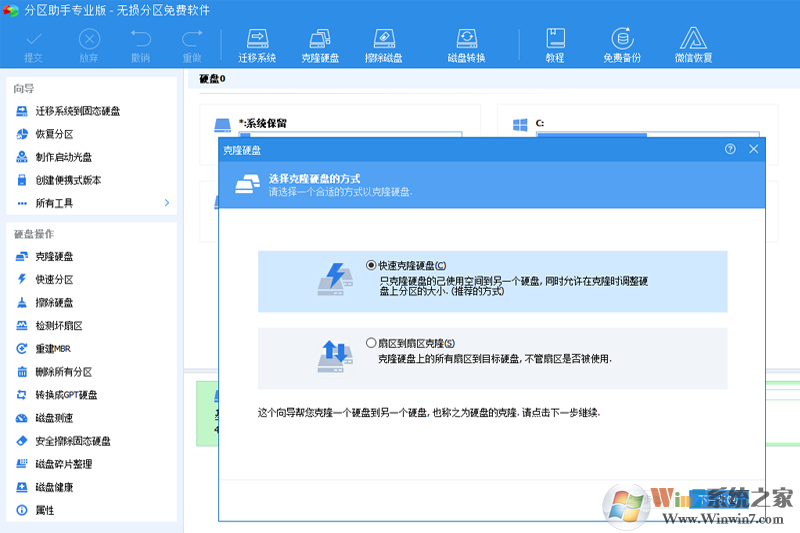Click the 重做 (redo) toolbar icon
800x533 pixels.
[x=192, y=46]
